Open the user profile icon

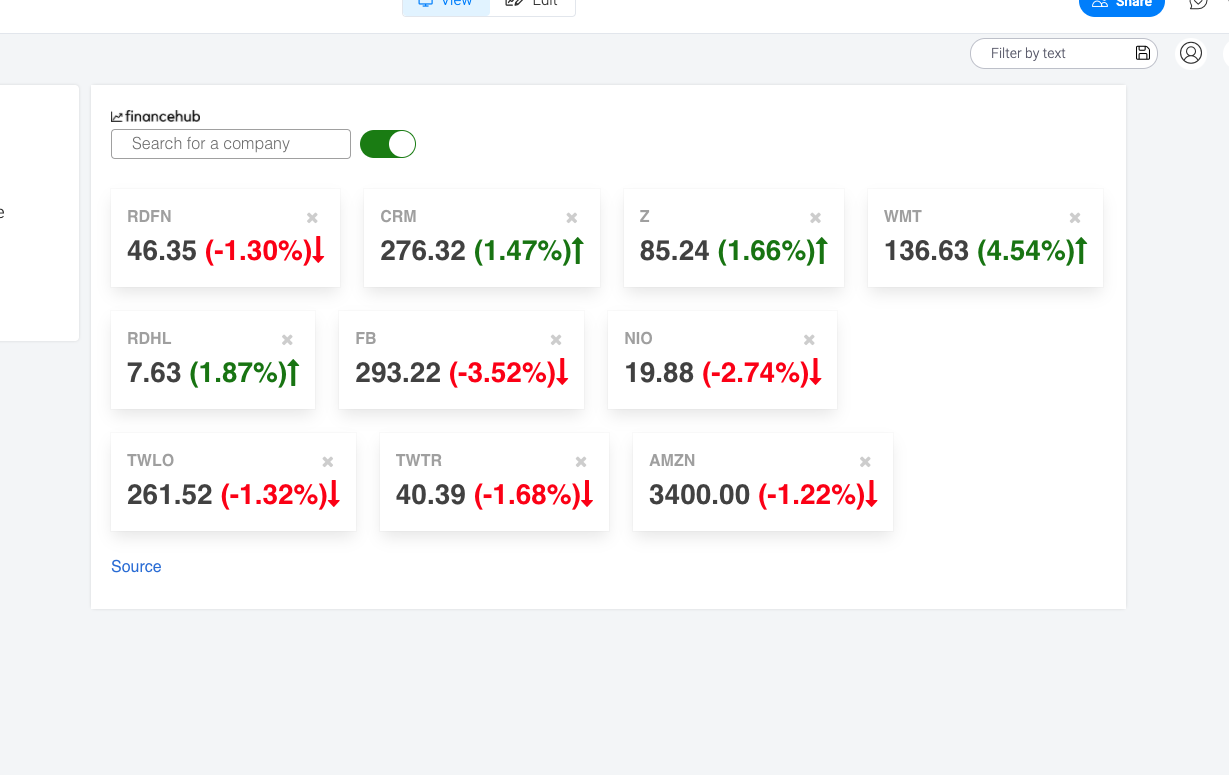click(1191, 53)
